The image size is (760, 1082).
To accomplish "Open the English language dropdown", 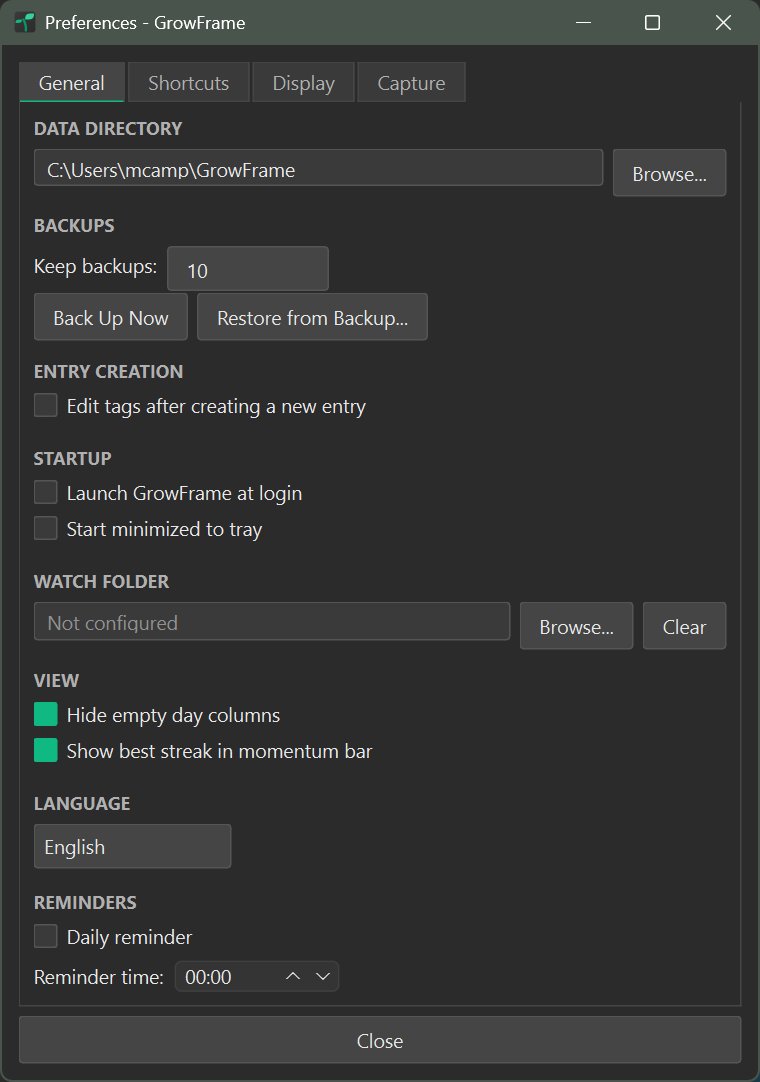I will point(133,847).
